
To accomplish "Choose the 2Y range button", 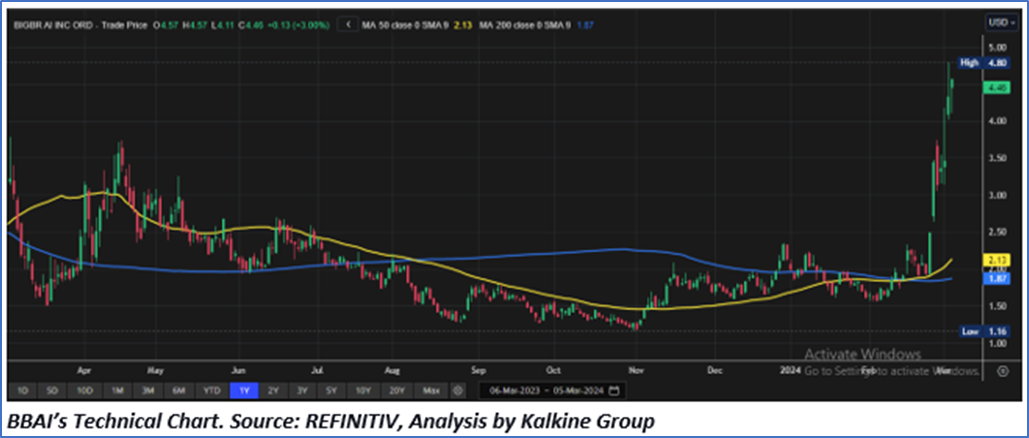I will point(273,391).
